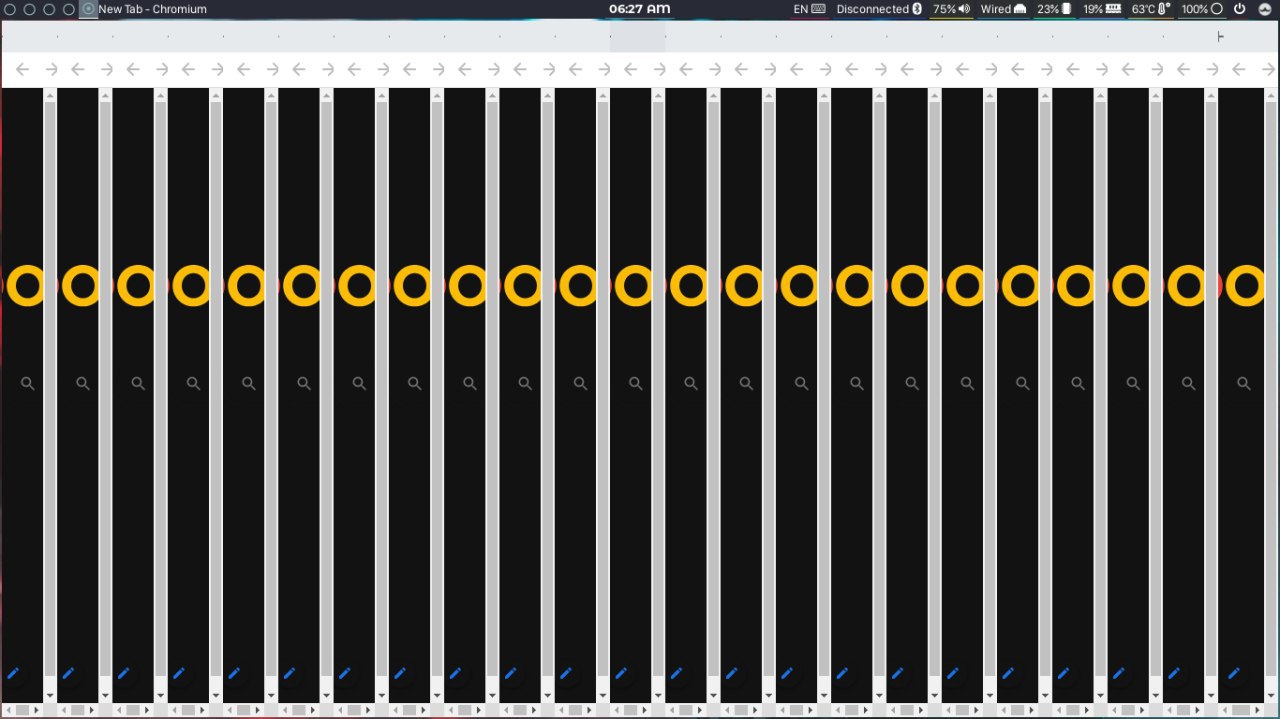1280x719 pixels.
Task: Open the Wired network indicator
Action: click(x=1003, y=9)
